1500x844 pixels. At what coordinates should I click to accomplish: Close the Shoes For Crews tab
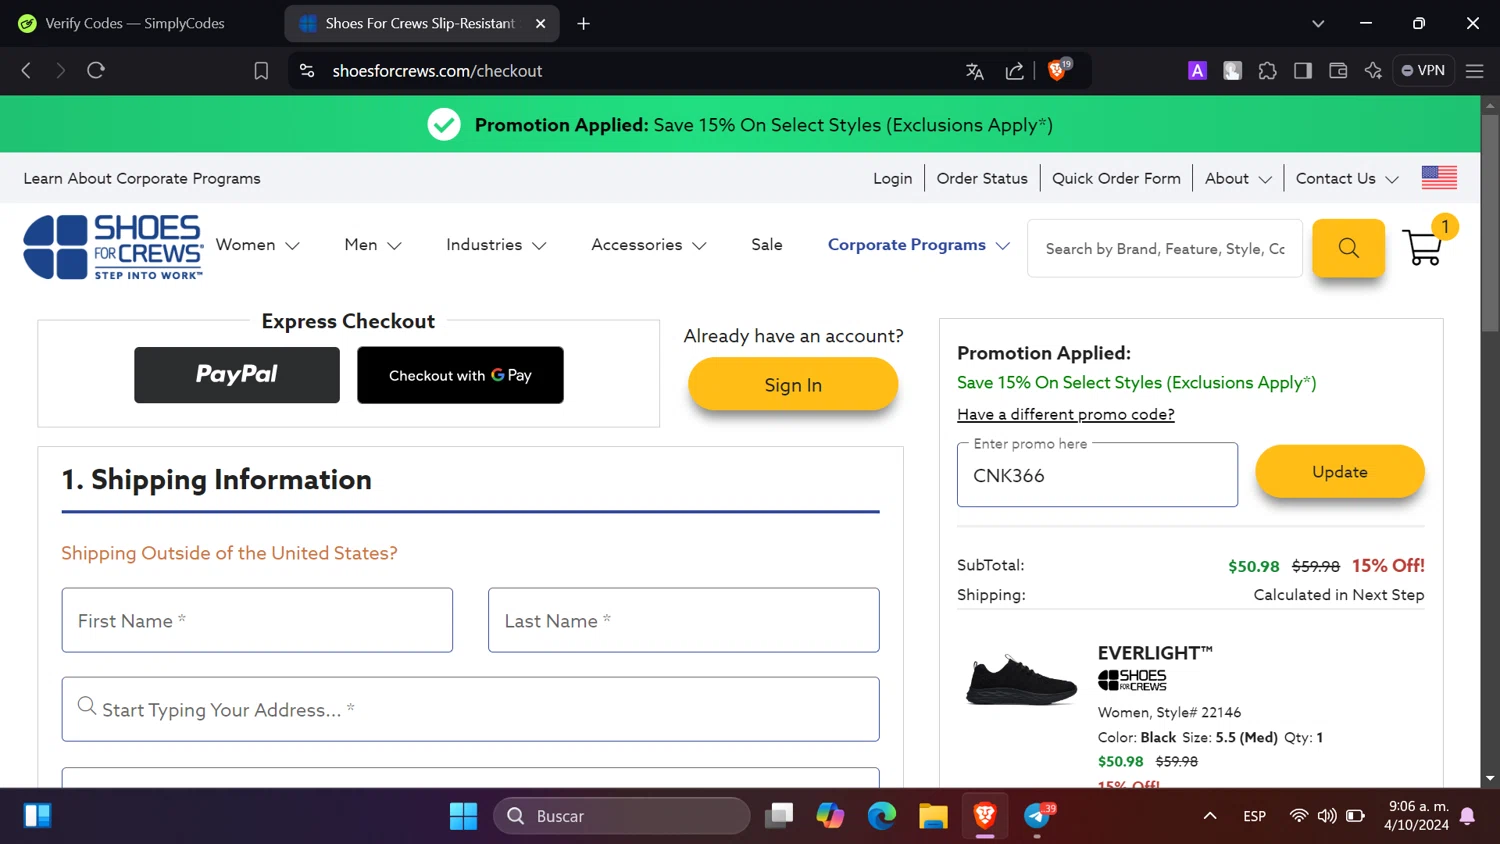pos(541,23)
